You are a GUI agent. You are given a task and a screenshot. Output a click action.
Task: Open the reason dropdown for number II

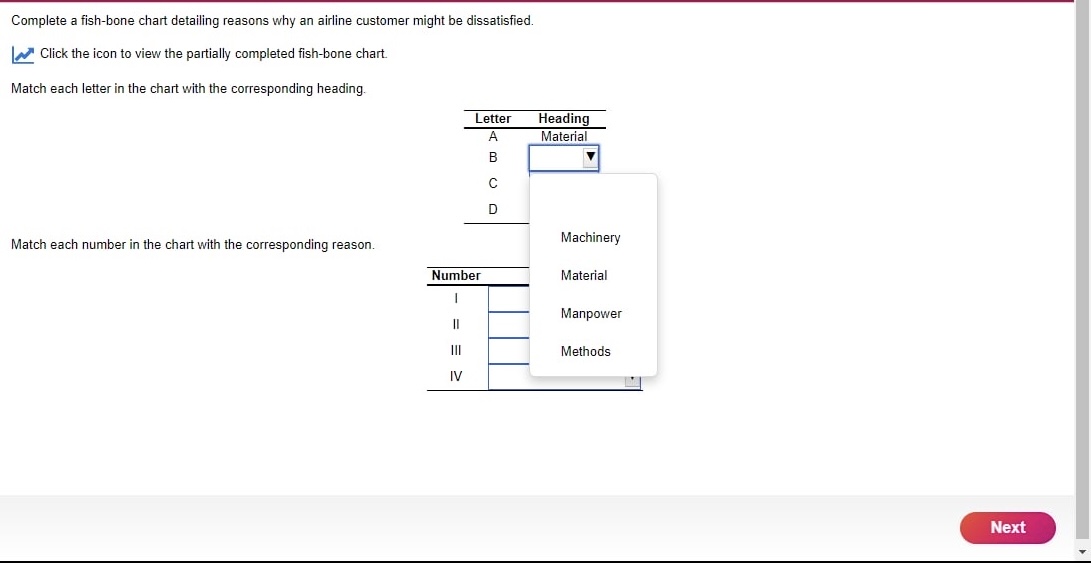[509, 325]
